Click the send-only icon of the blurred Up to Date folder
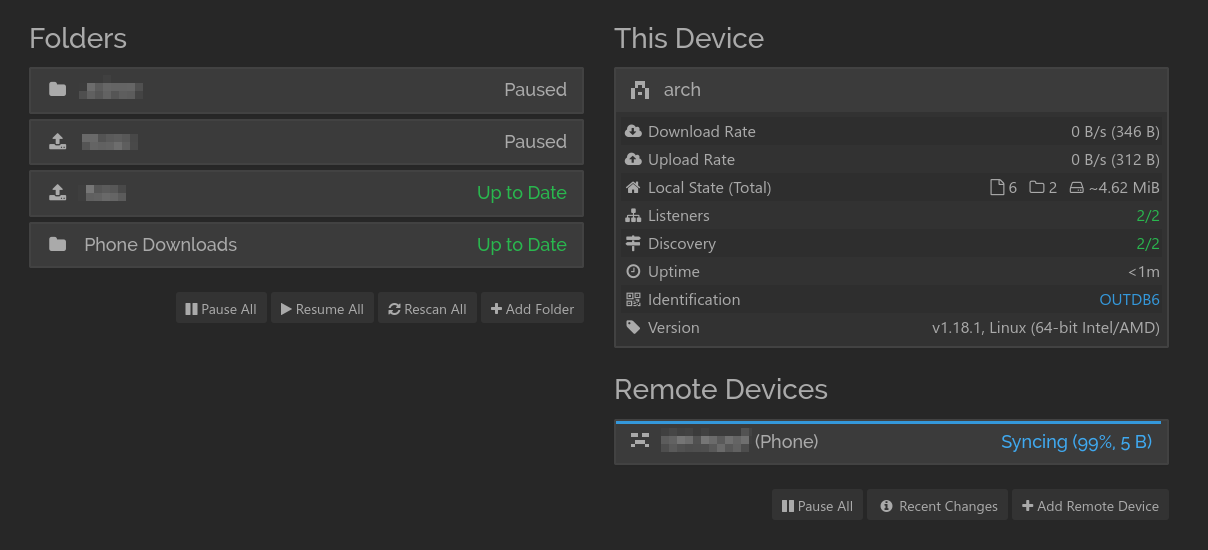The width and height of the screenshot is (1208, 550). point(58,193)
